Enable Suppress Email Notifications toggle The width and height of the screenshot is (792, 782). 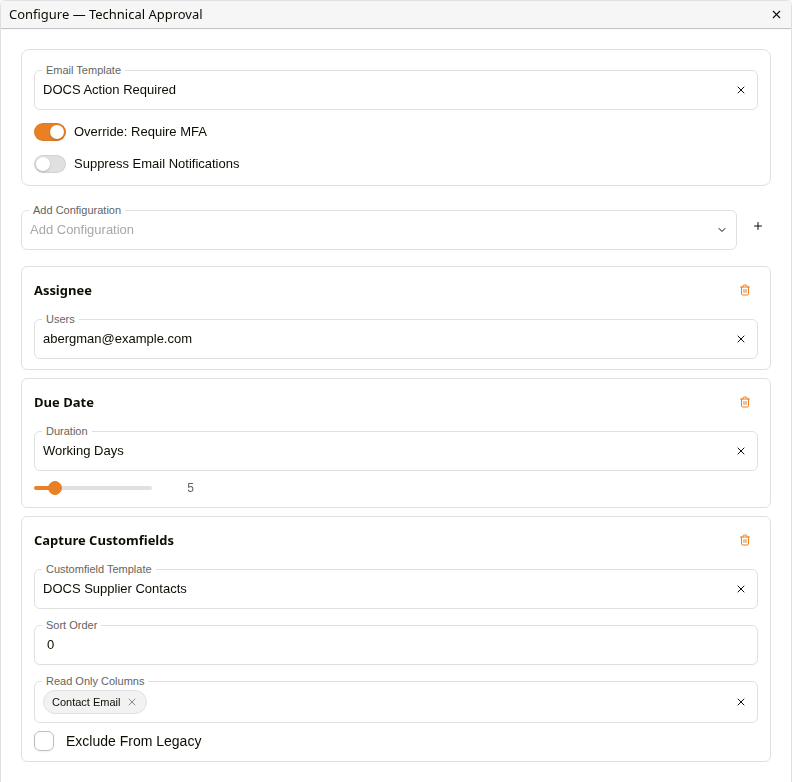(50, 164)
